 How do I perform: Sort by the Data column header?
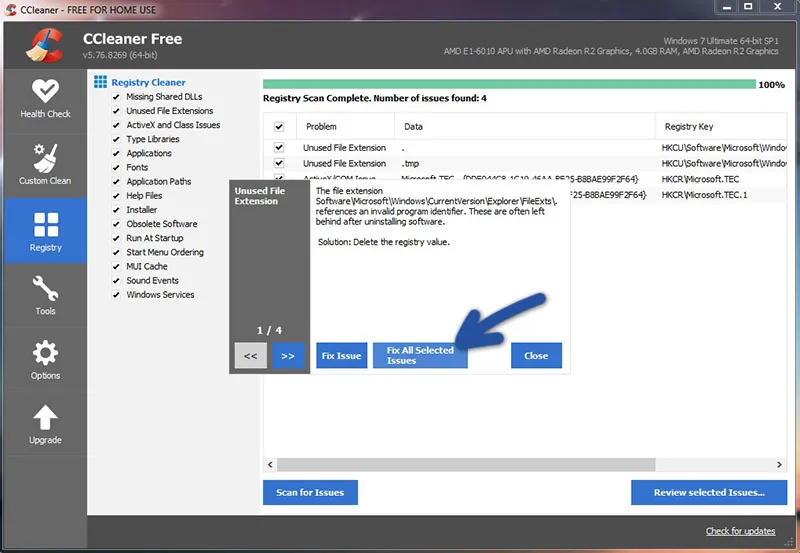click(525, 127)
